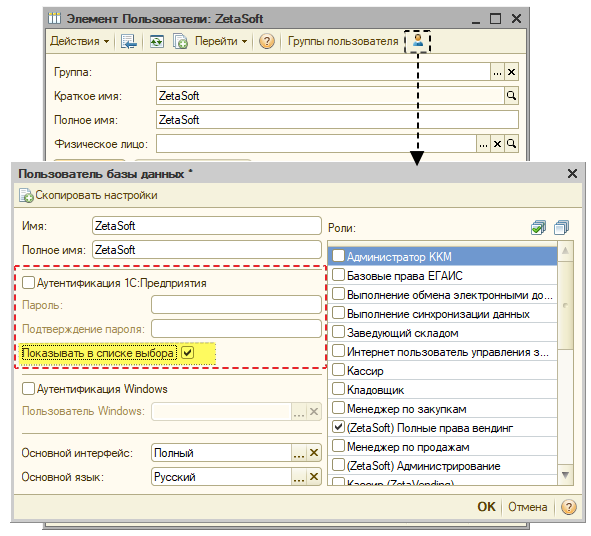This screenshot has height=536, width=591.
Task: Enable Аутентификация Windows checkbox
Action: point(28,389)
